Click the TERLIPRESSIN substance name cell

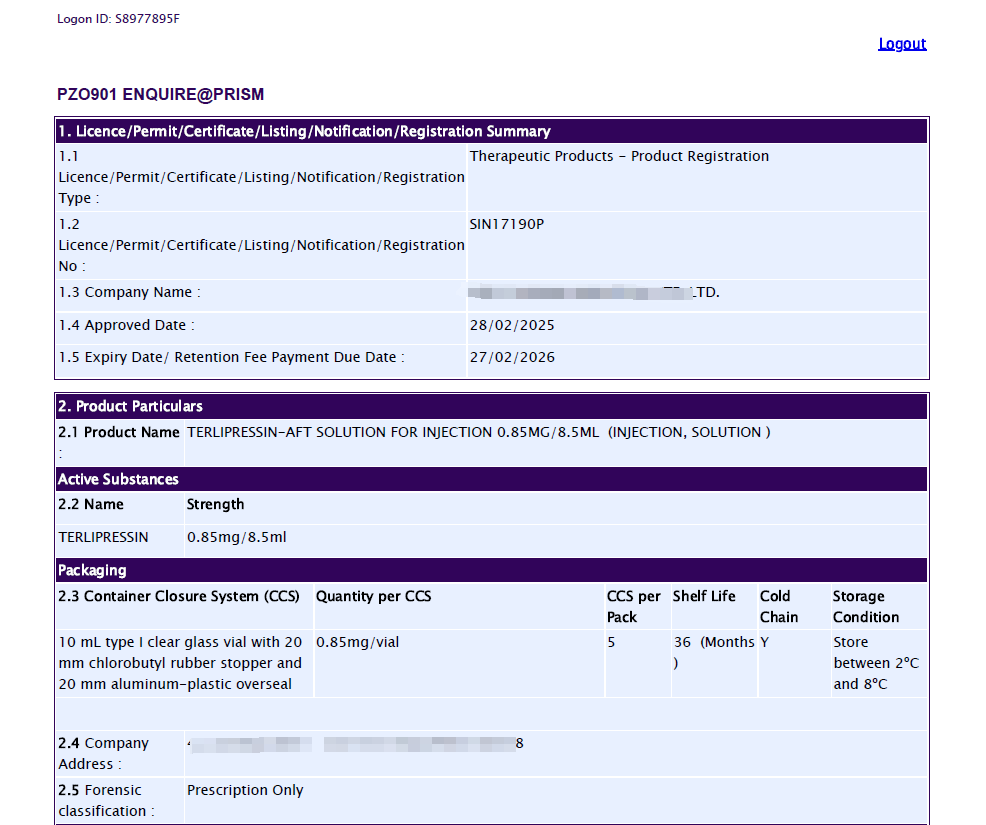103,537
